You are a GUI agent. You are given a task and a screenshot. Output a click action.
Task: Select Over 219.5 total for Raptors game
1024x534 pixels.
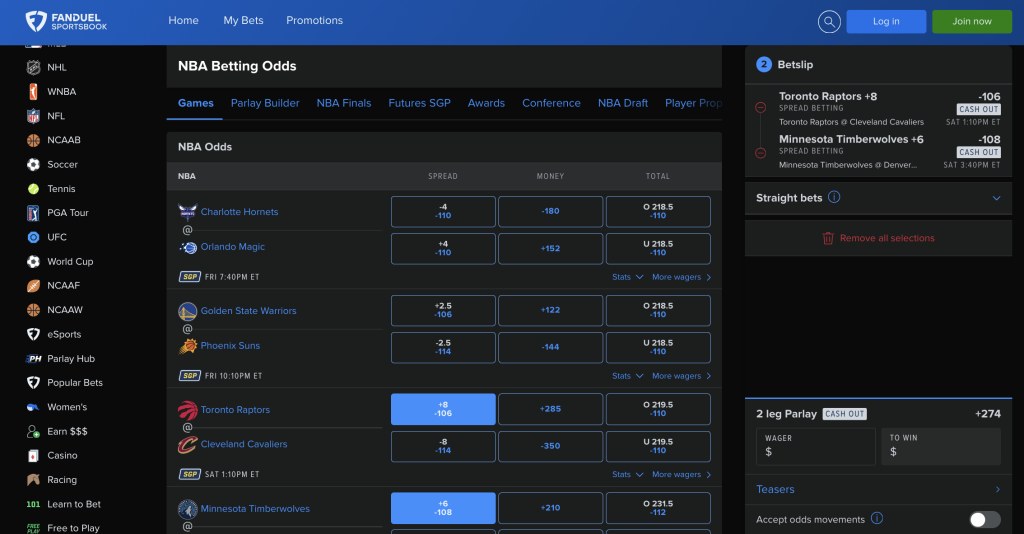(658, 409)
